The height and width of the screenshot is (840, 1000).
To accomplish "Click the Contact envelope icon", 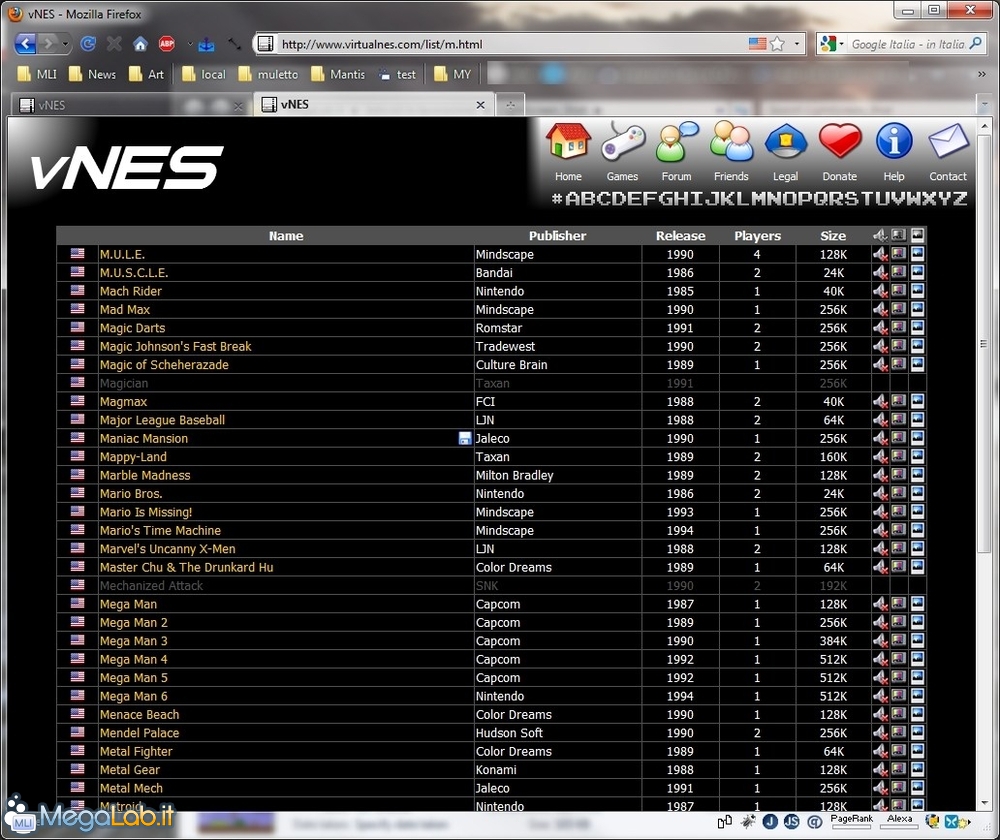I will coord(948,141).
